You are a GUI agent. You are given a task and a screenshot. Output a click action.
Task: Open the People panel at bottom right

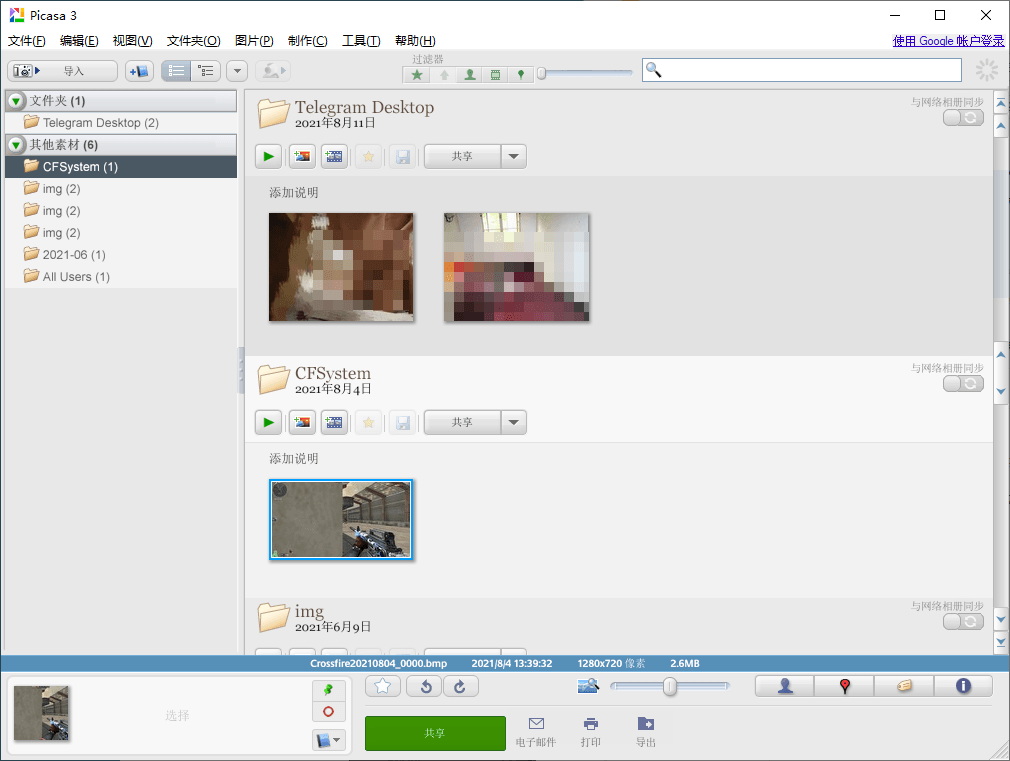coord(784,686)
